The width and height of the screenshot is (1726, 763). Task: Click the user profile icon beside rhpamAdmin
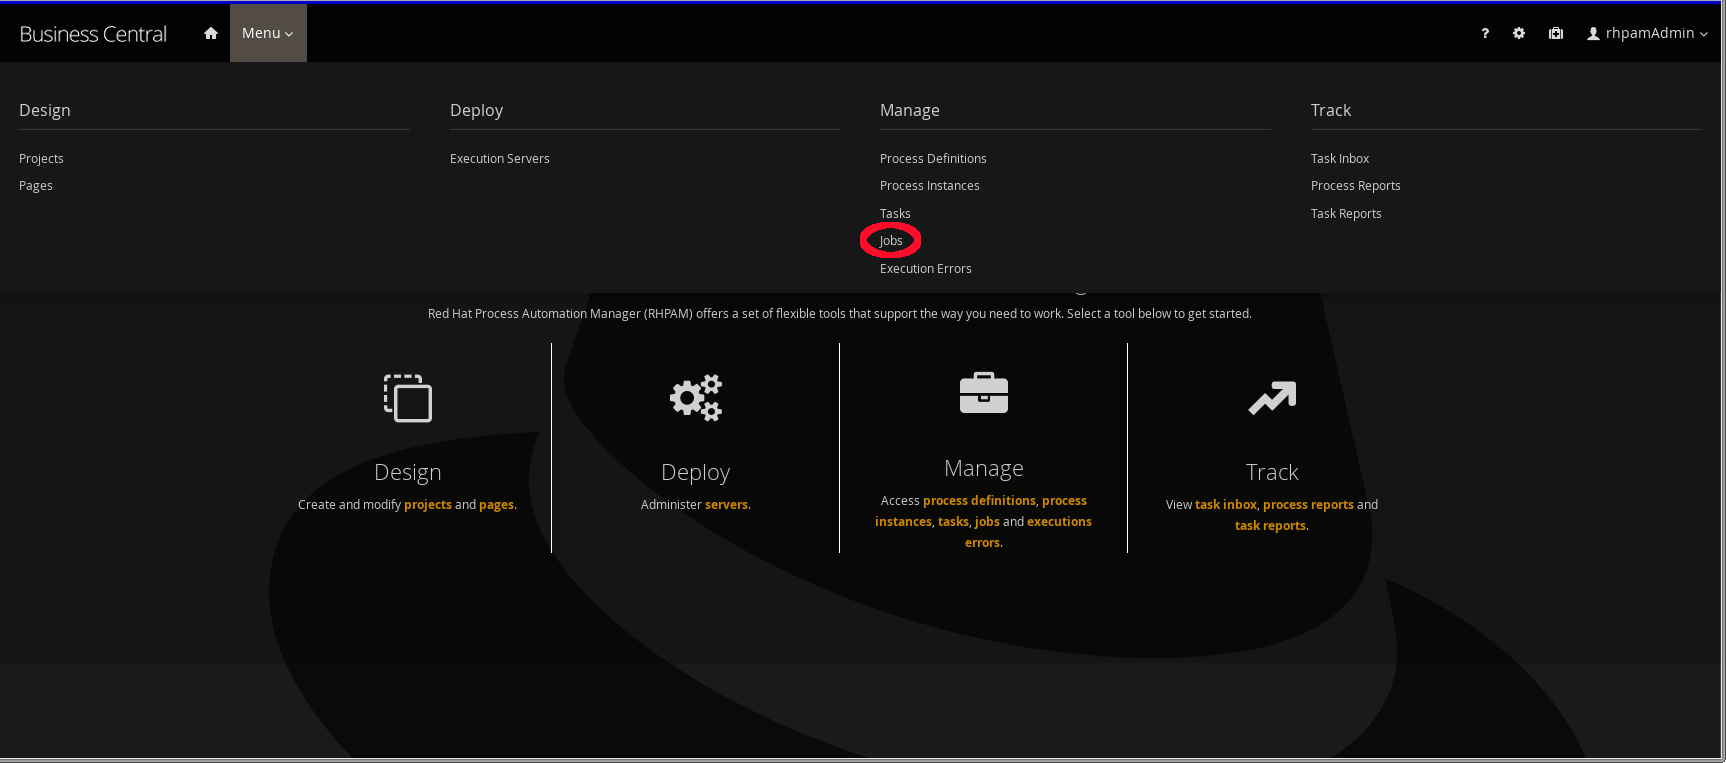(1593, 34)
